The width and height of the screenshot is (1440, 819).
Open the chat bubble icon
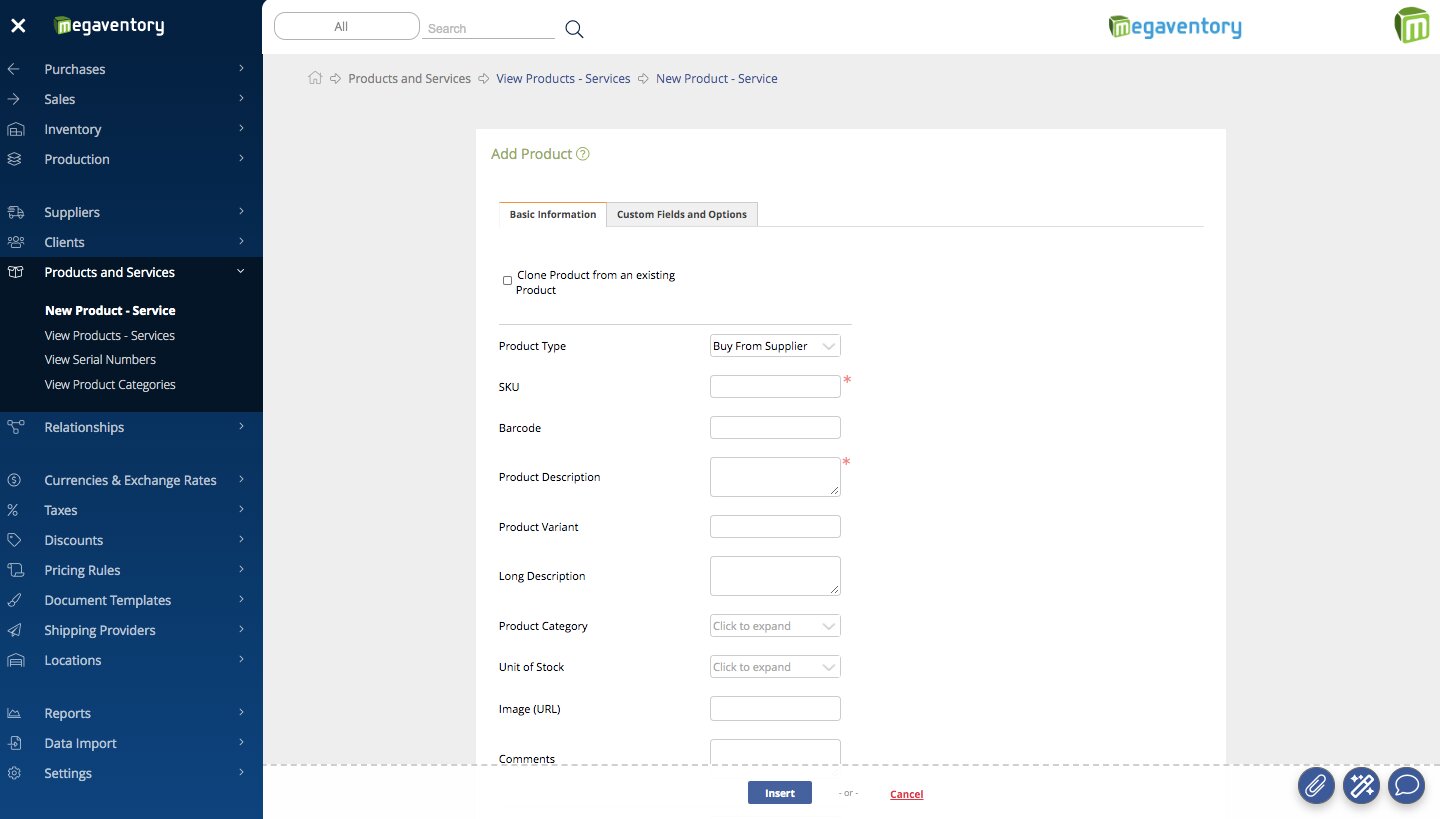[1406, 785]
